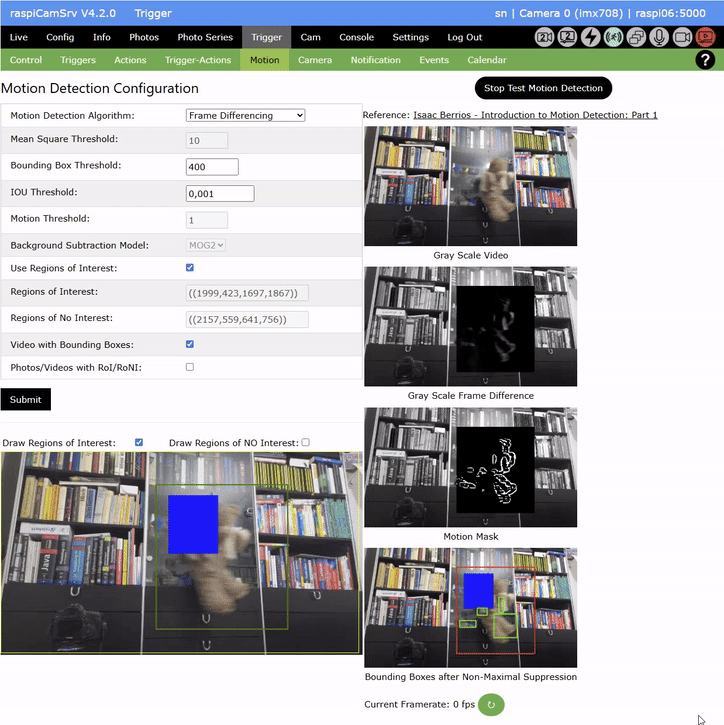
Task: Select the Motion subtab
Action: click(x=264, y=60)
